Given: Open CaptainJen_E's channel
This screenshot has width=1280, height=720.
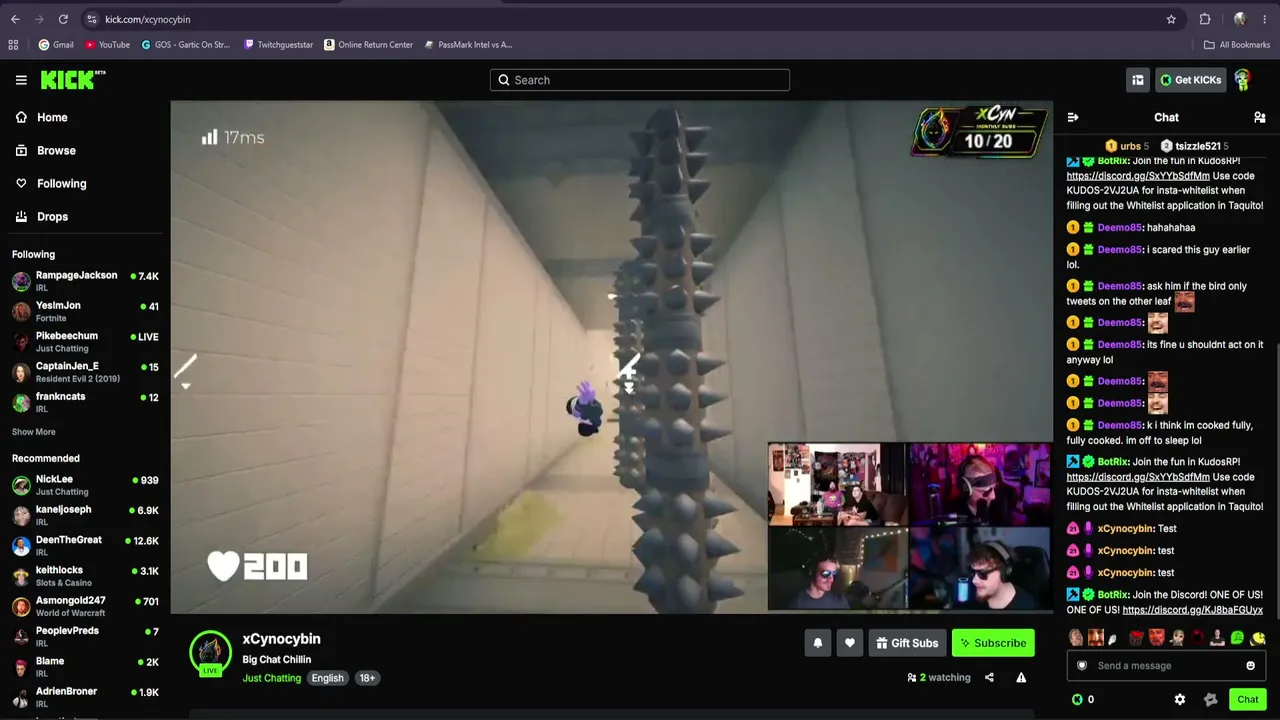Looking at the screenshot, I should click(85, 372).
